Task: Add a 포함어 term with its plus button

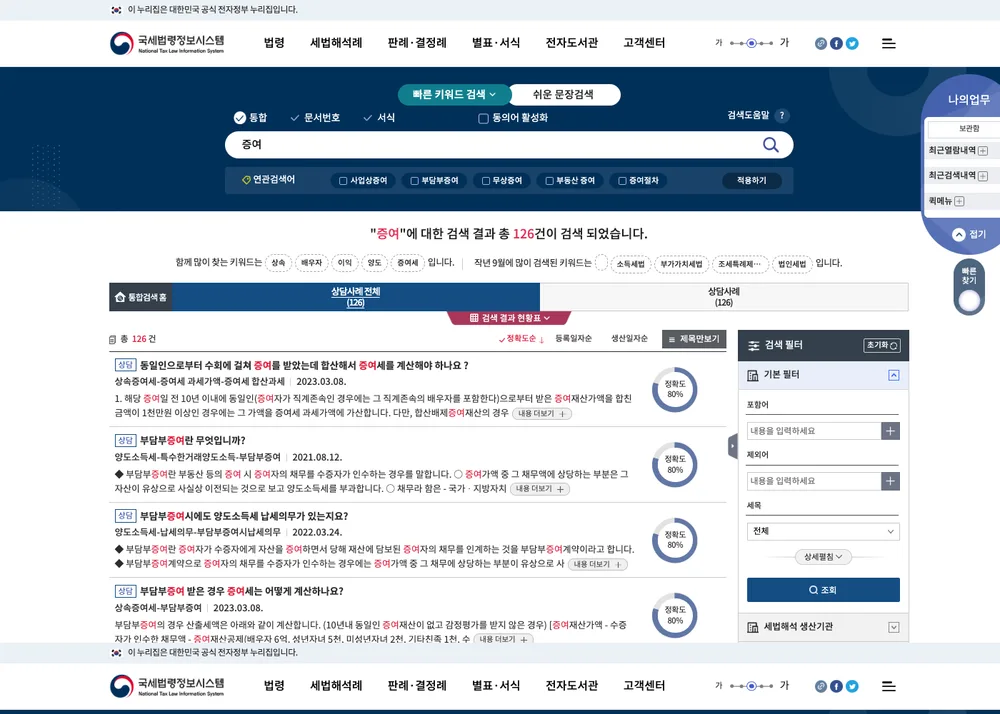Action: tap(890, 431)
